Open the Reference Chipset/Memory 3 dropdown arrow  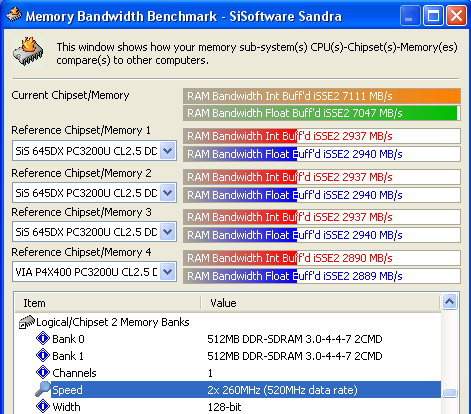[168, 231]
